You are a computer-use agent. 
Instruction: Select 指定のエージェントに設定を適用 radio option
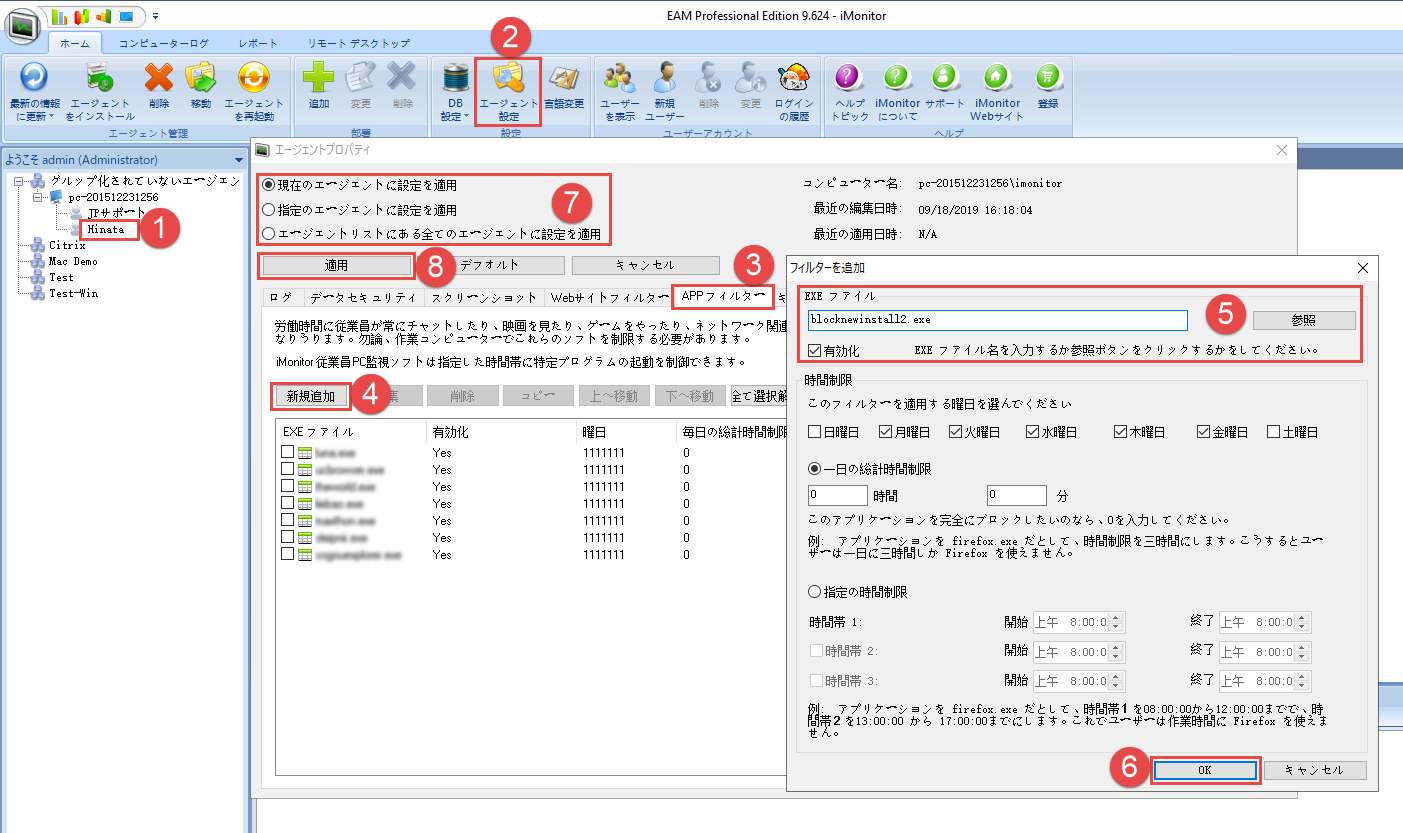tap(267, 210)
